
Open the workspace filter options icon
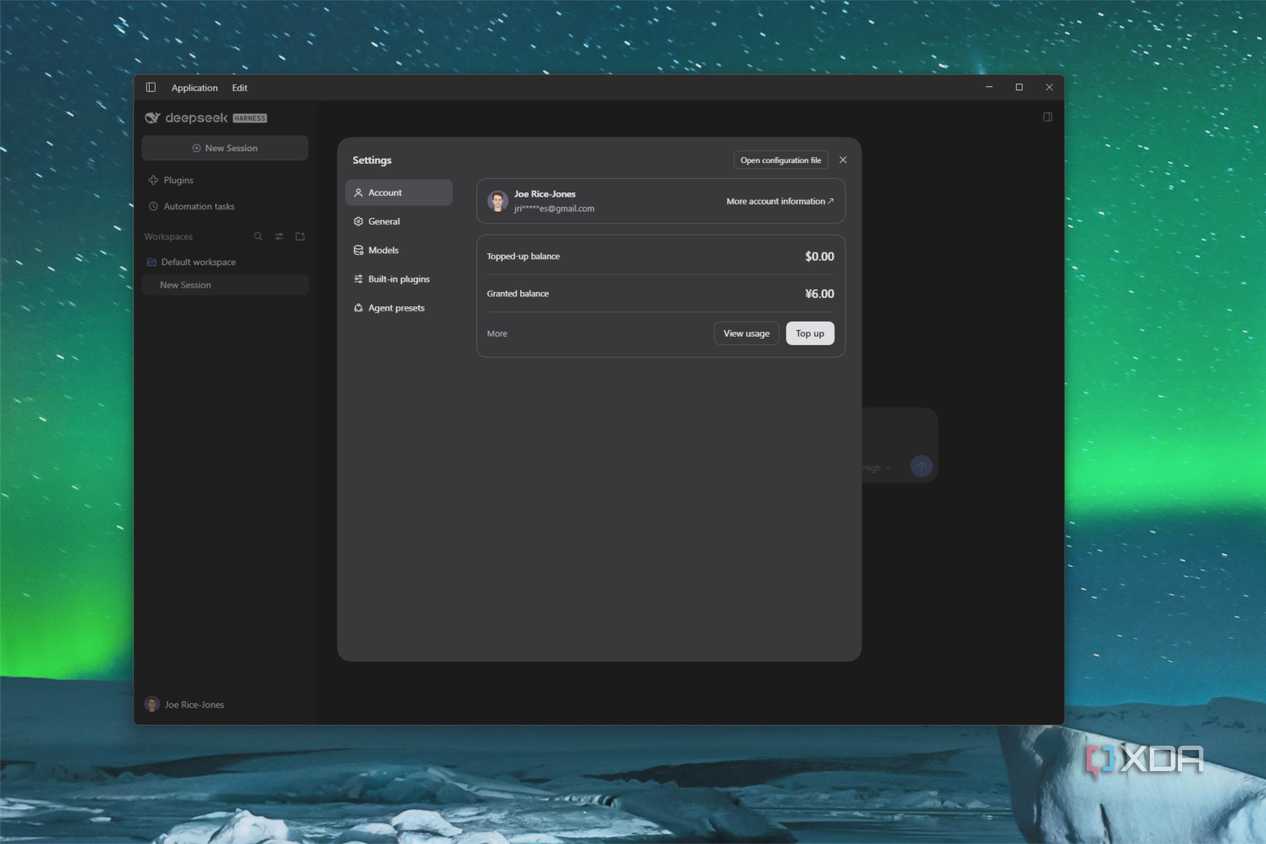(x=279, y=237)
